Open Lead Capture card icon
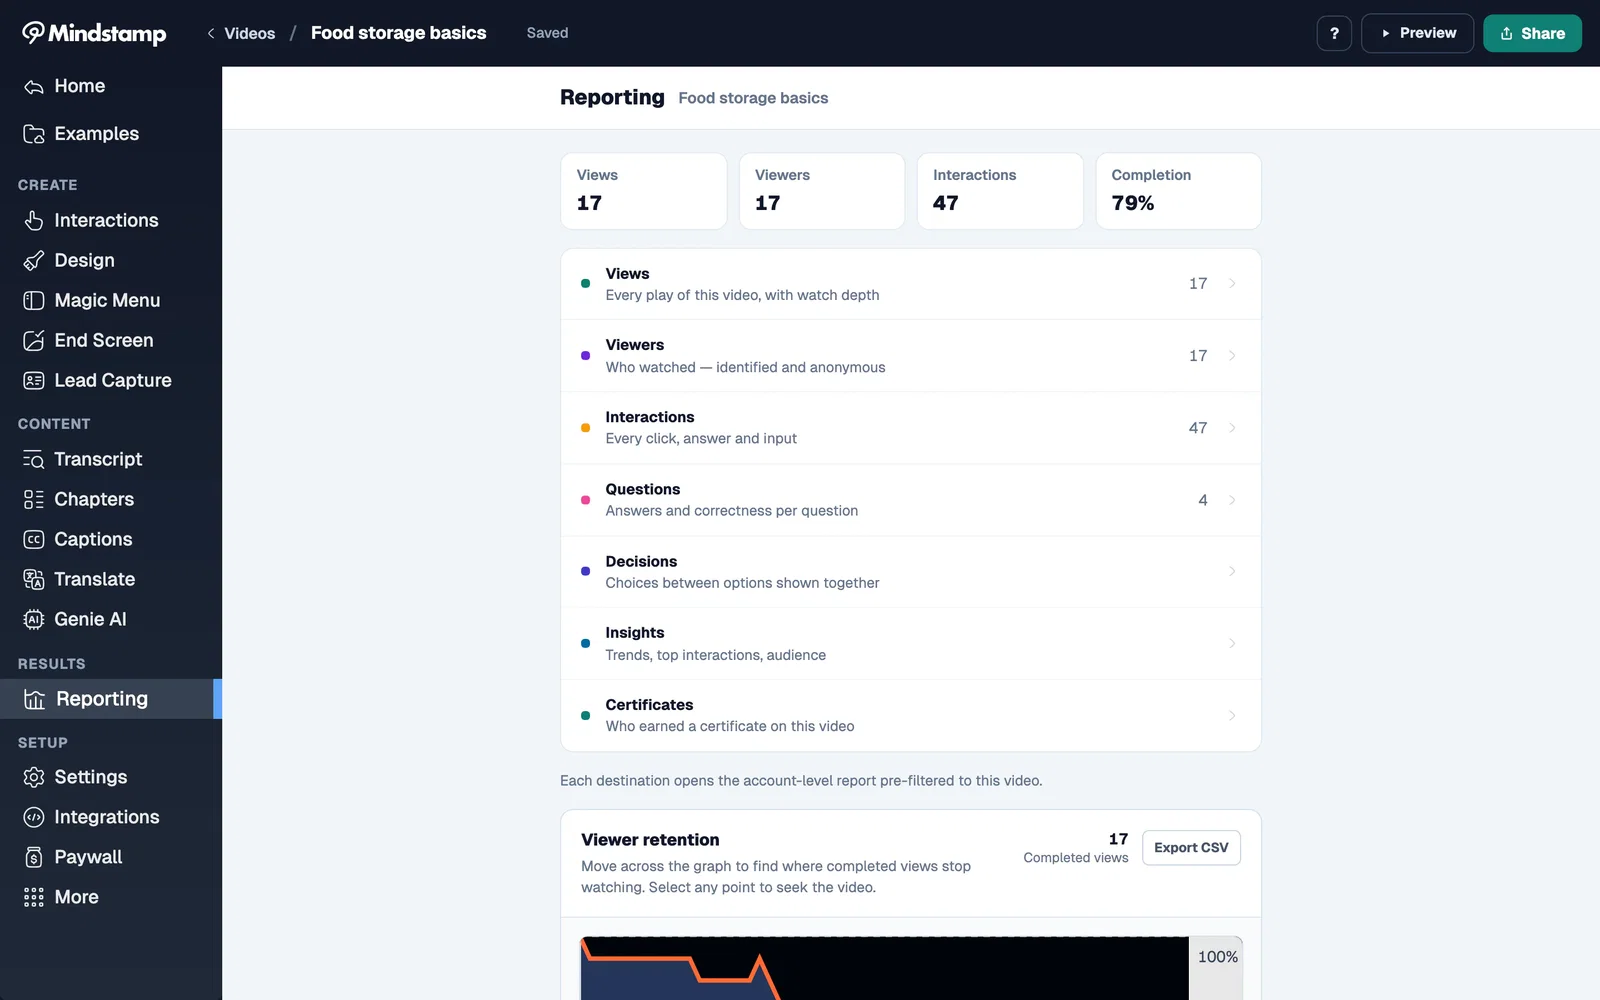 coord(34,380)
